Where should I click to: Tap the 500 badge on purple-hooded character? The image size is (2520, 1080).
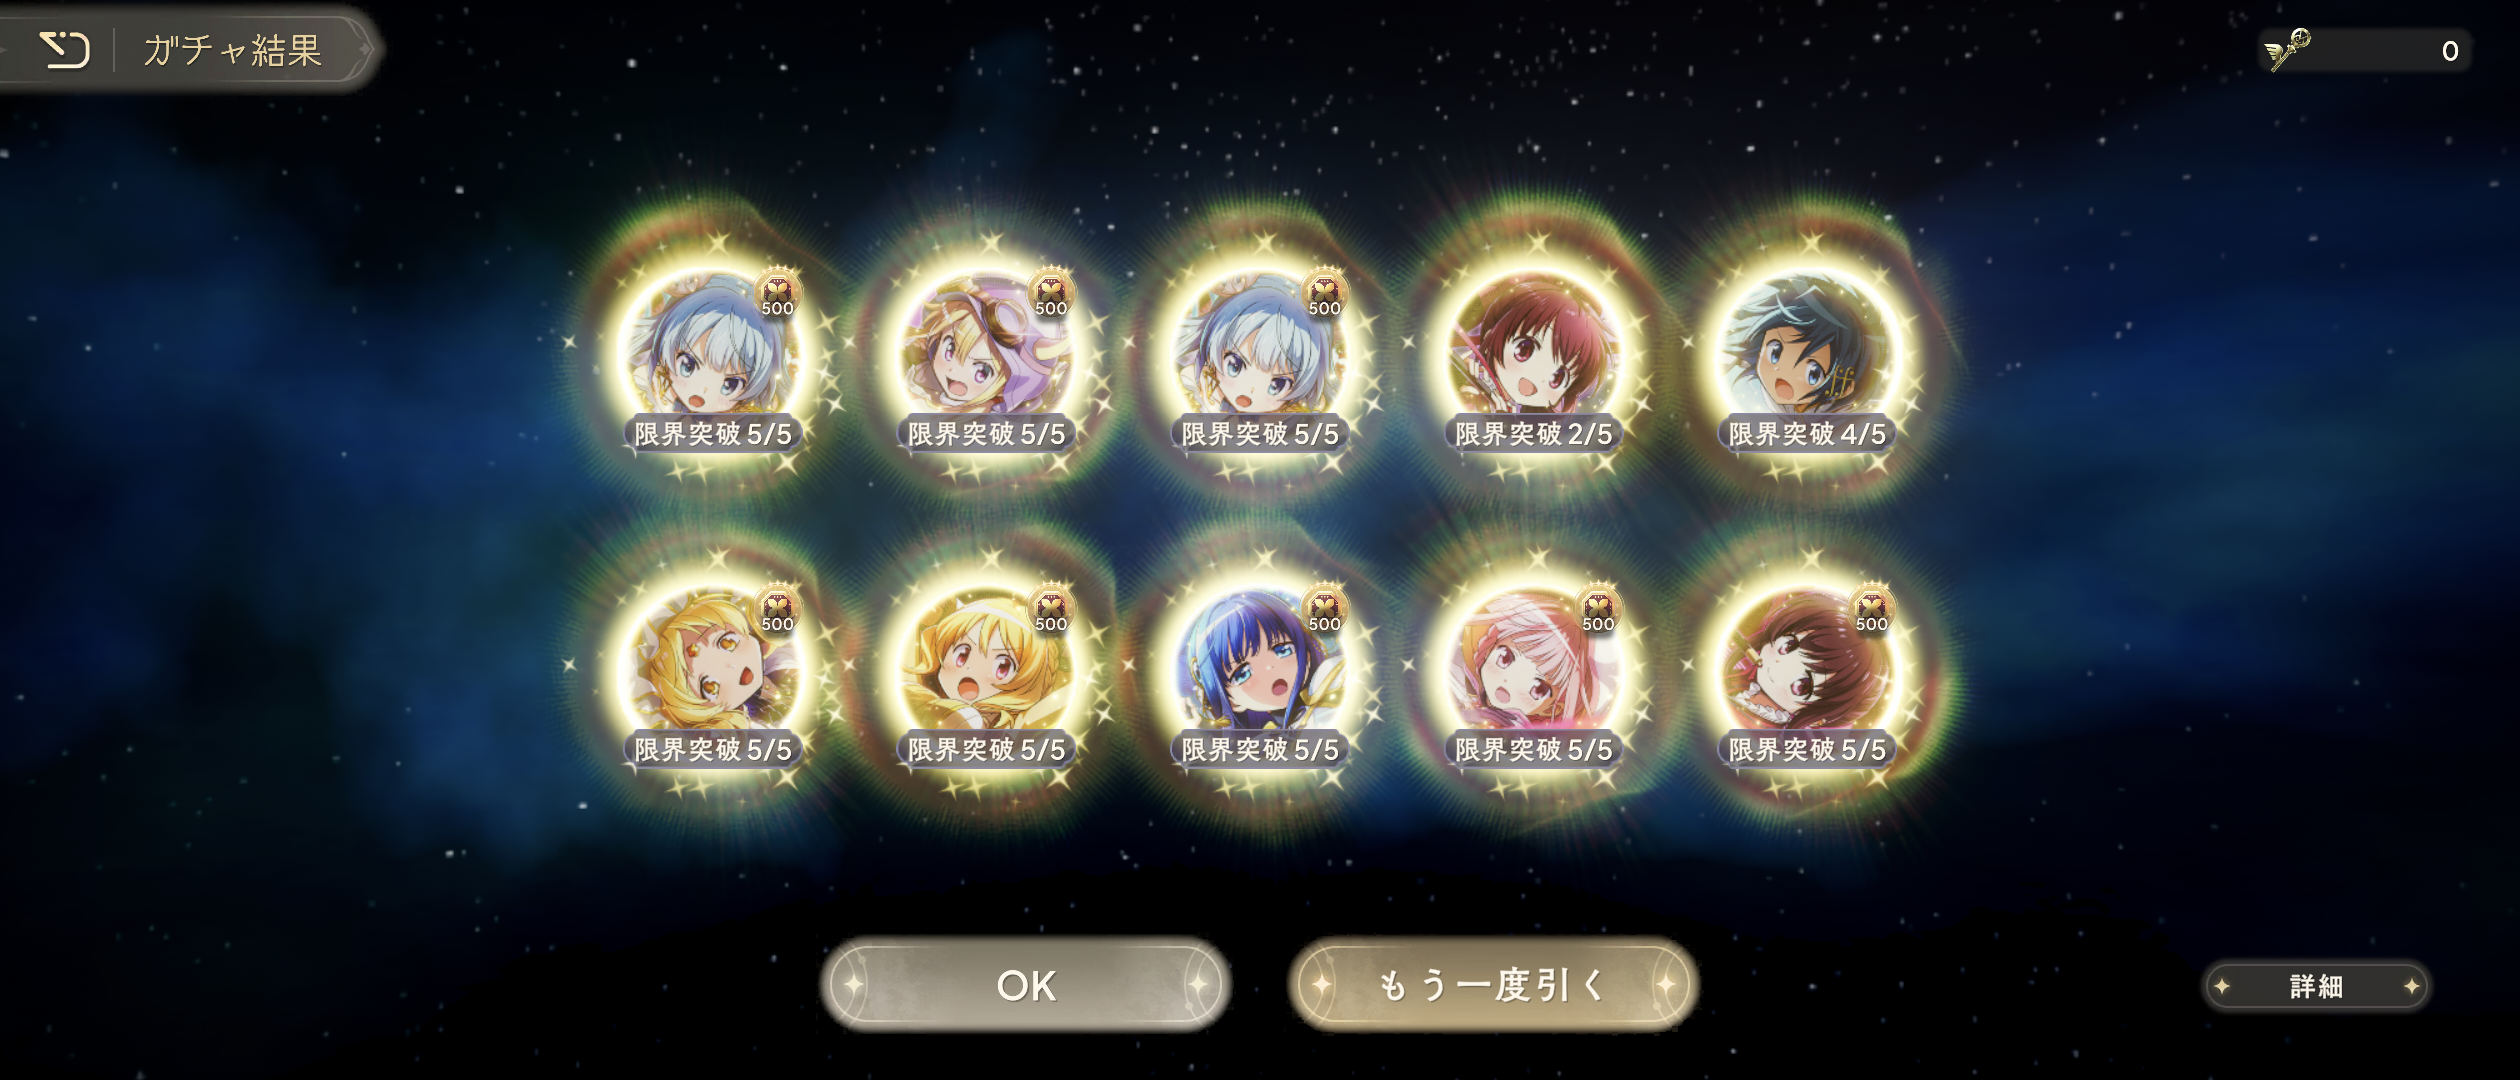(x=1051, y=294)
